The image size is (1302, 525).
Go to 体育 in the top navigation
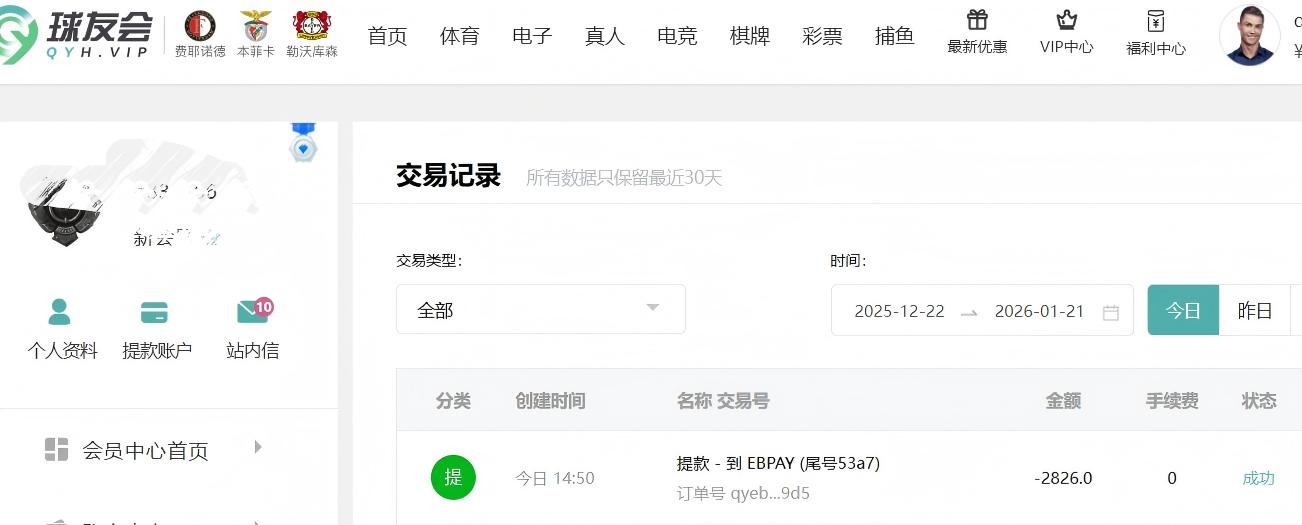point(460,36)
